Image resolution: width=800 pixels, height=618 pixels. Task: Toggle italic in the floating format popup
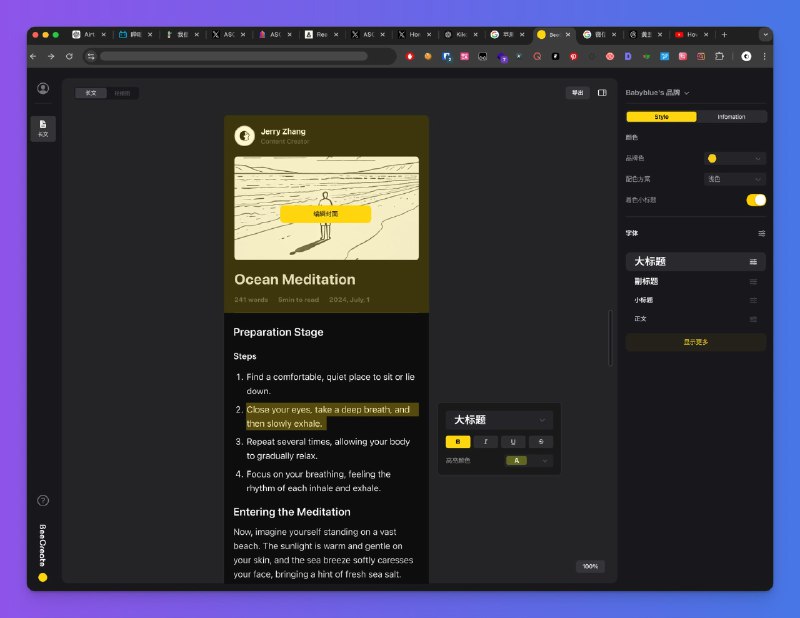[x=486, y=442]
